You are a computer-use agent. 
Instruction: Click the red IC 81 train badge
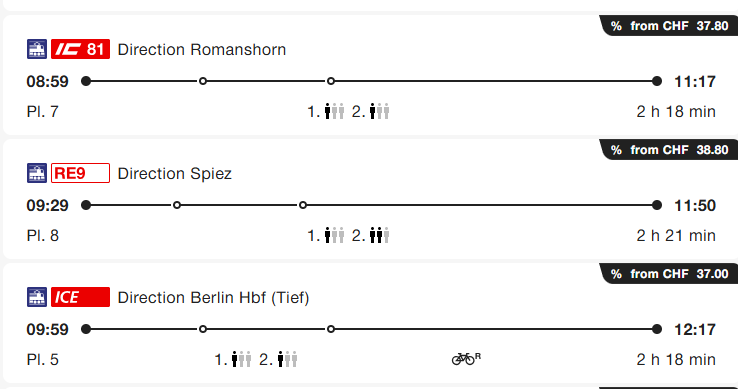(80, 49)
